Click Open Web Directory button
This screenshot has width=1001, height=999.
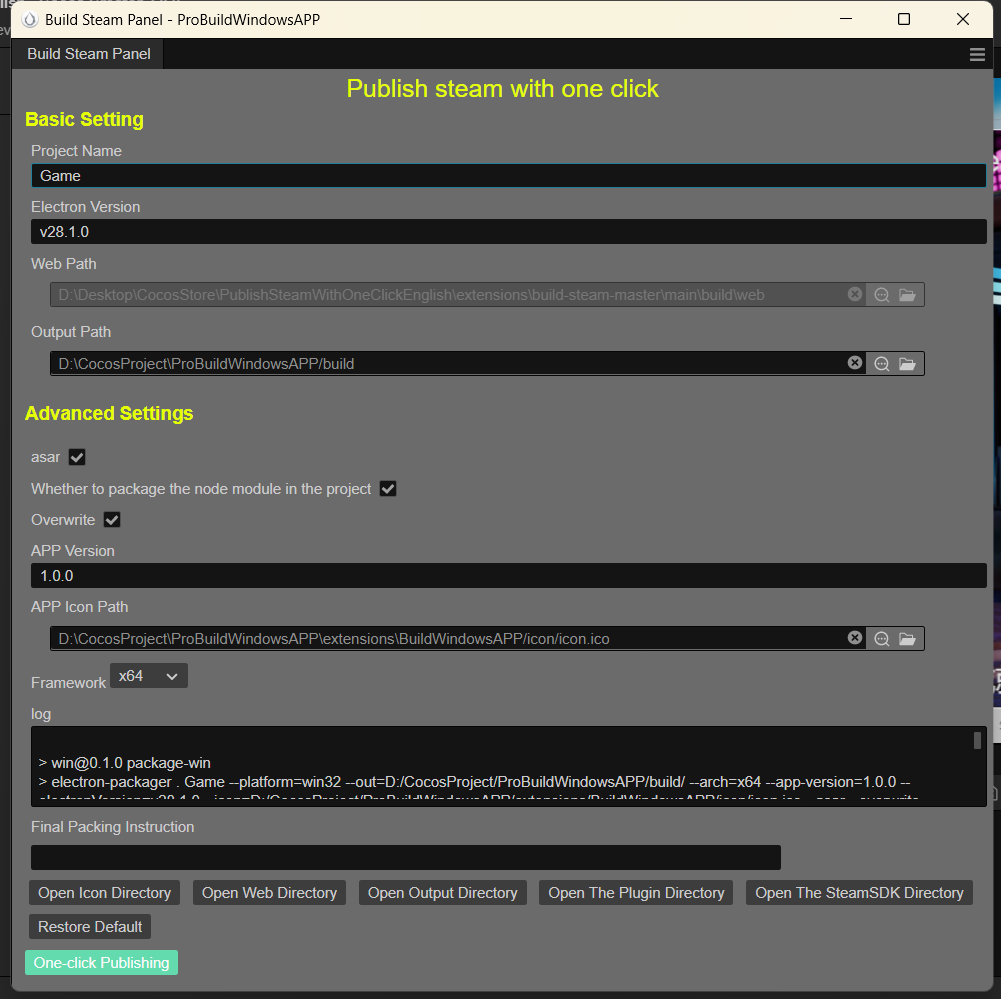[x=269, y=892]
